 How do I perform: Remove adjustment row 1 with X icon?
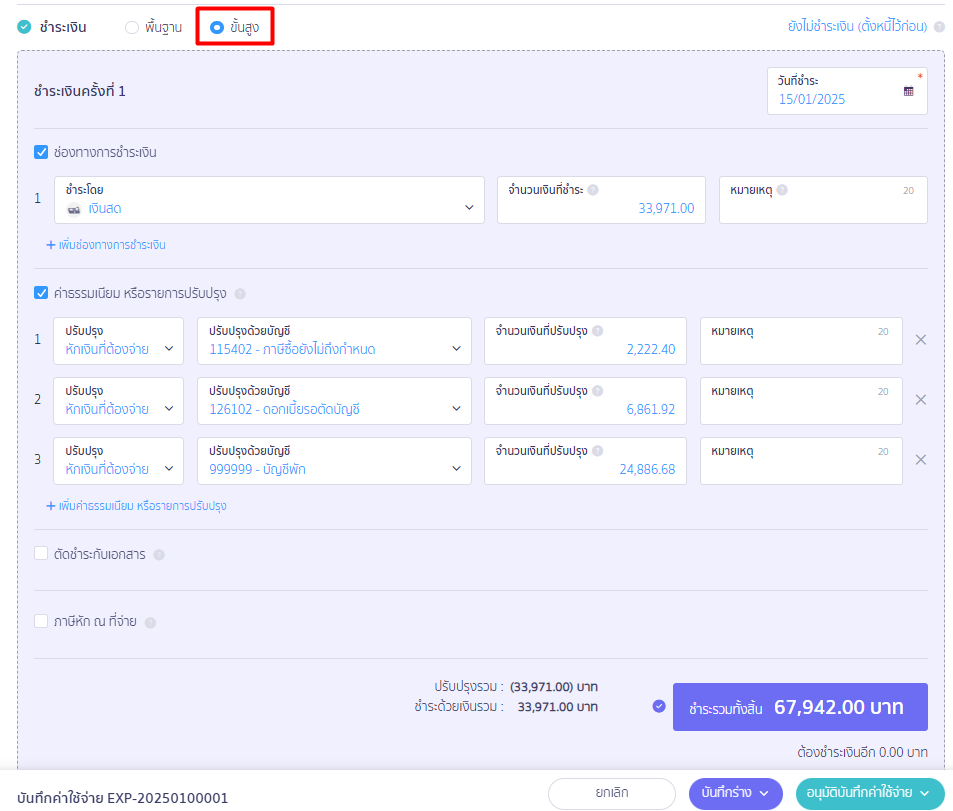point(921,340)
